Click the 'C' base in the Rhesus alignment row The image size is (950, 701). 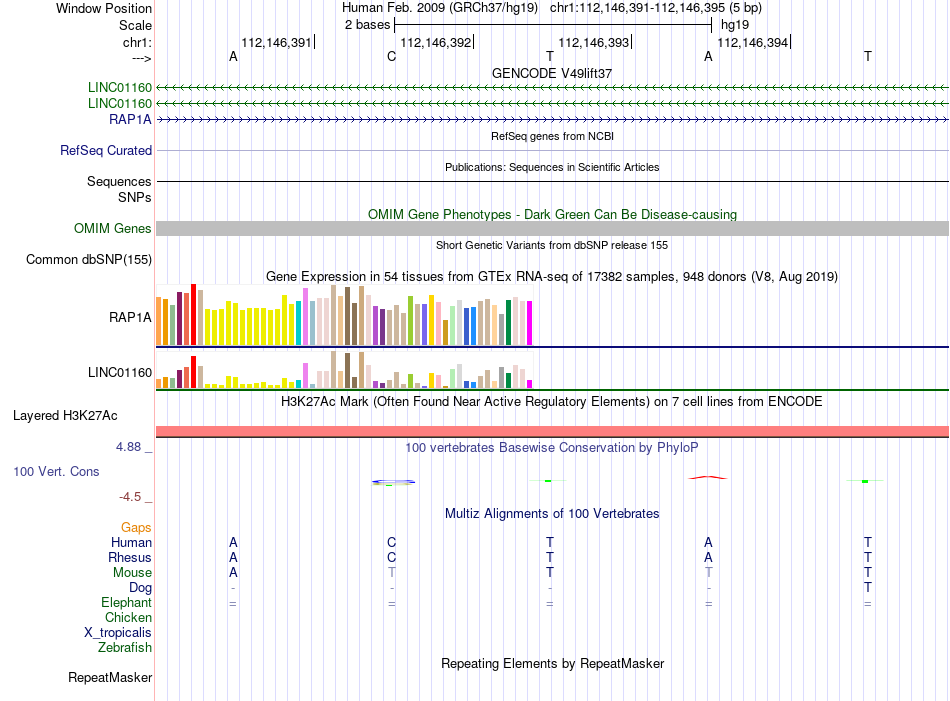click(391, 557)
